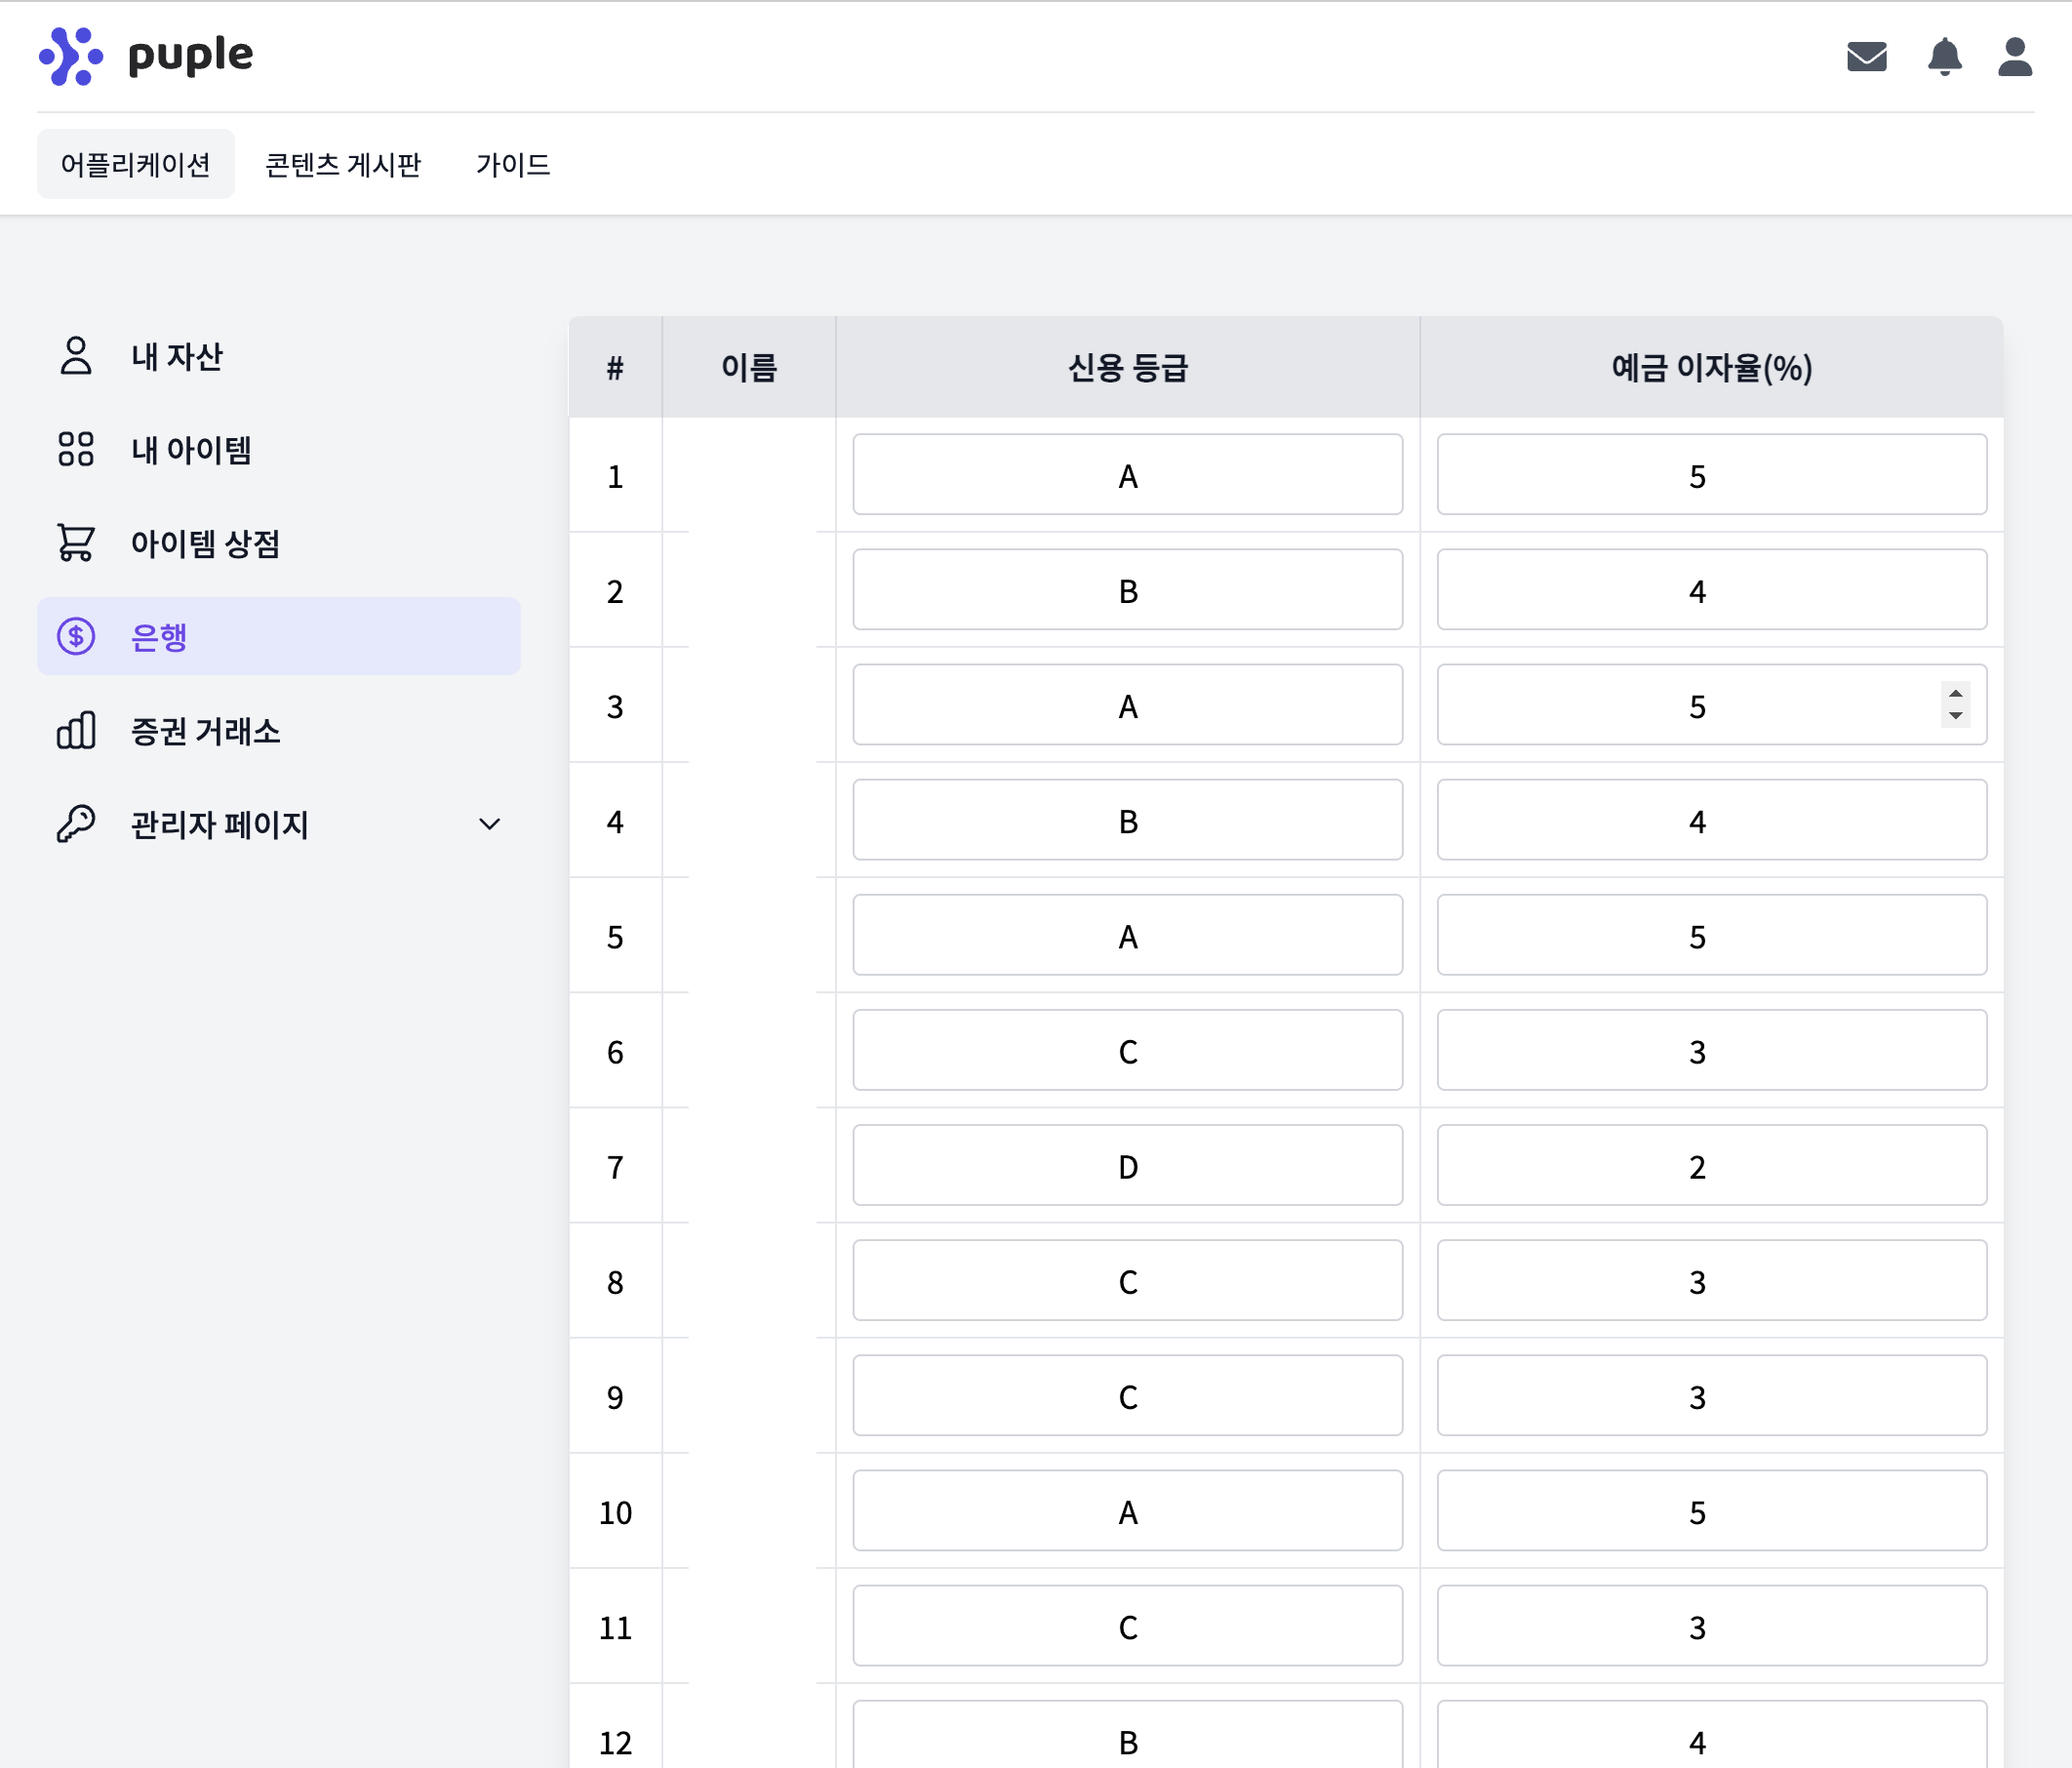Click the 은행 dollar coin icon
This screenshot has height=1768, width=2072.
(x=76, y=636)
